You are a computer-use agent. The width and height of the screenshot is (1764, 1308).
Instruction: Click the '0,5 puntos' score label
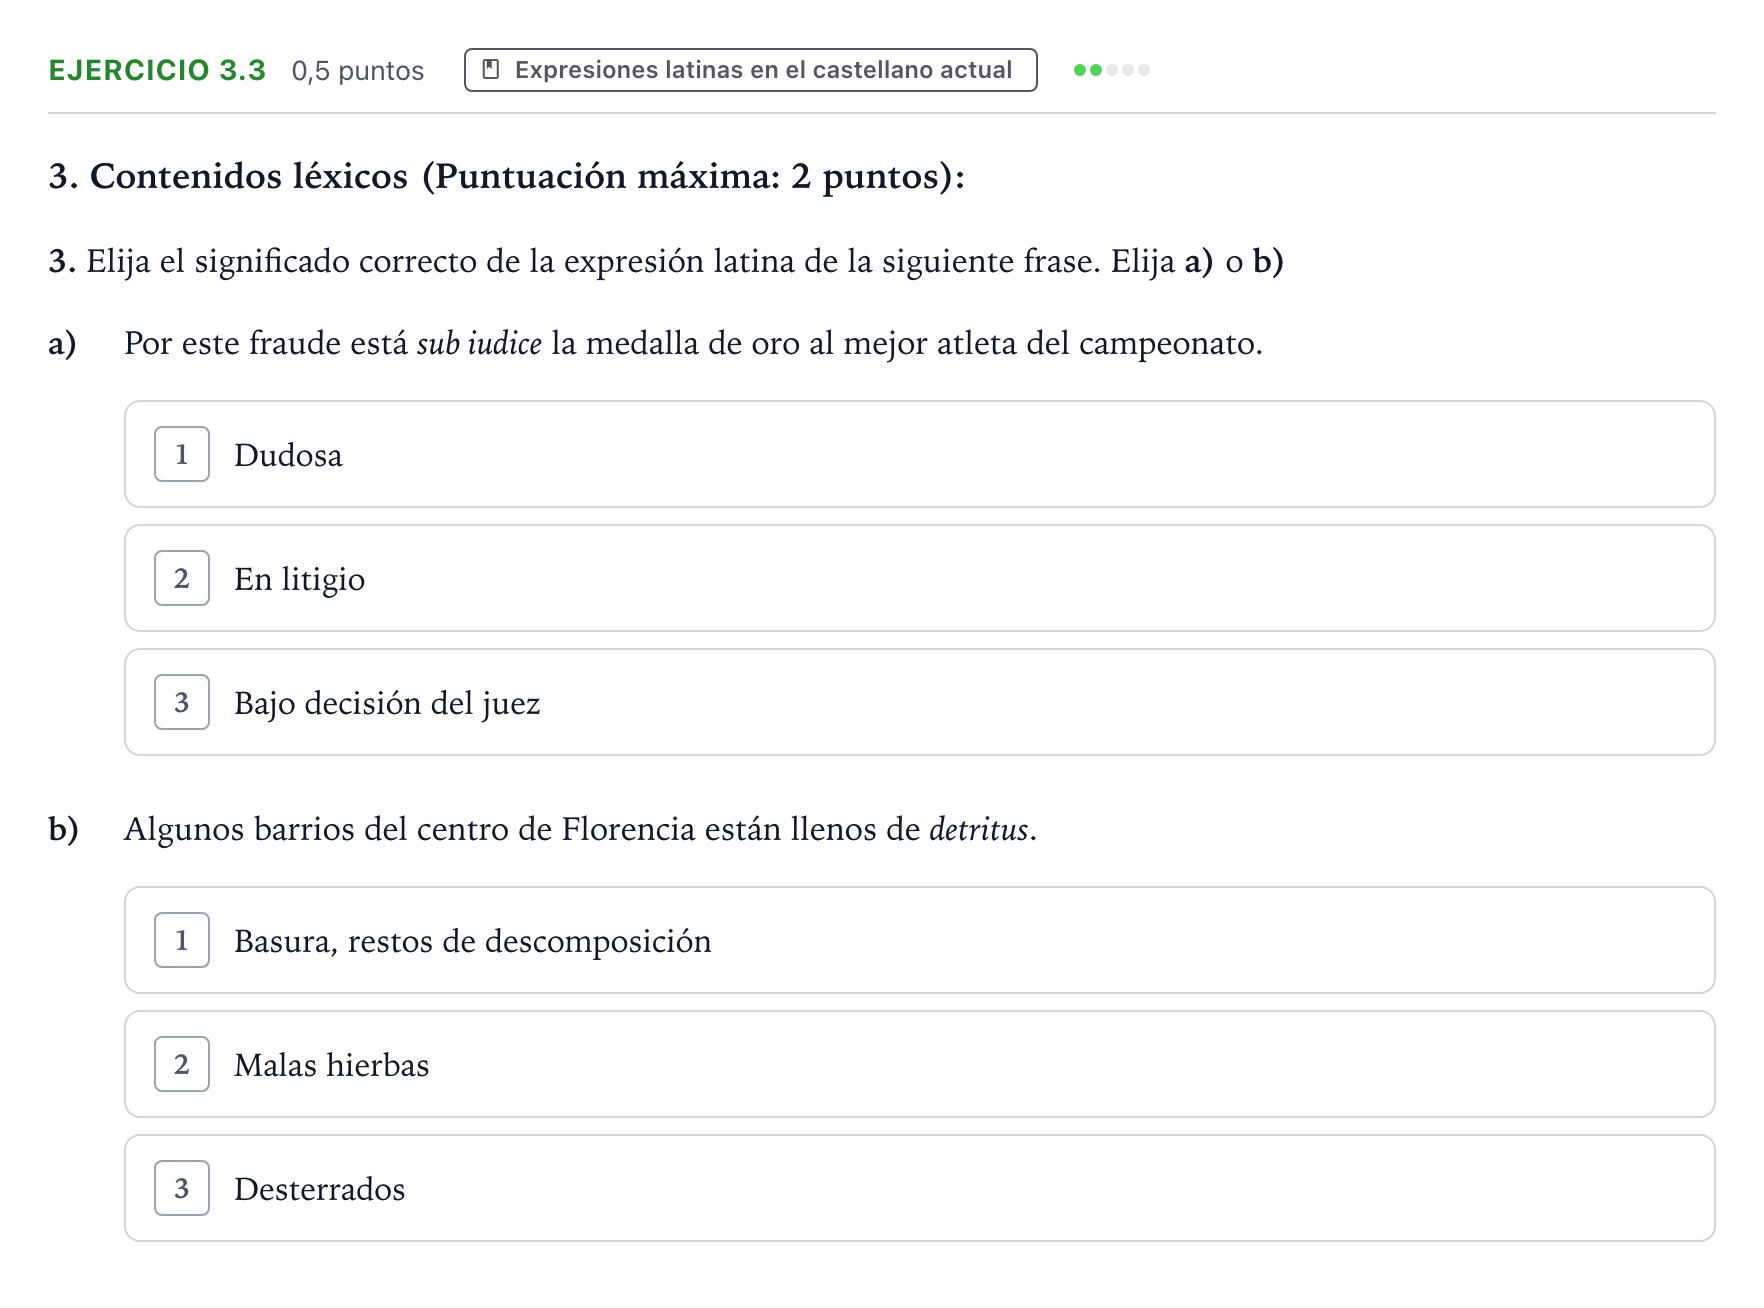pos(358,71)
